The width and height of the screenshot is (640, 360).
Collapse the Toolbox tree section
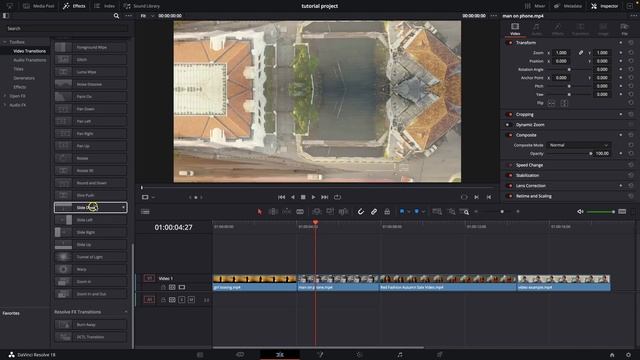click(5, 42)
